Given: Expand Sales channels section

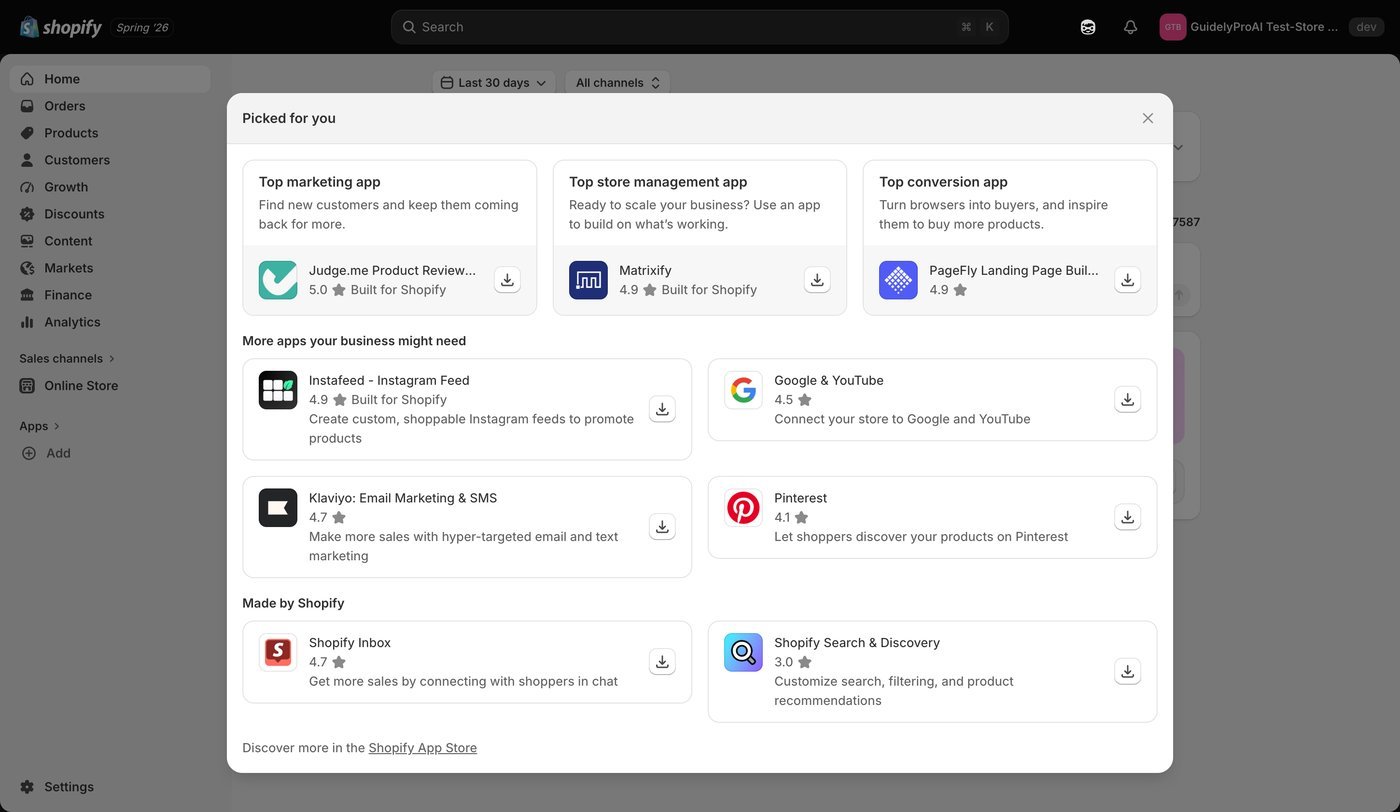Looking at the screenshot, I should tap(68, 359).
